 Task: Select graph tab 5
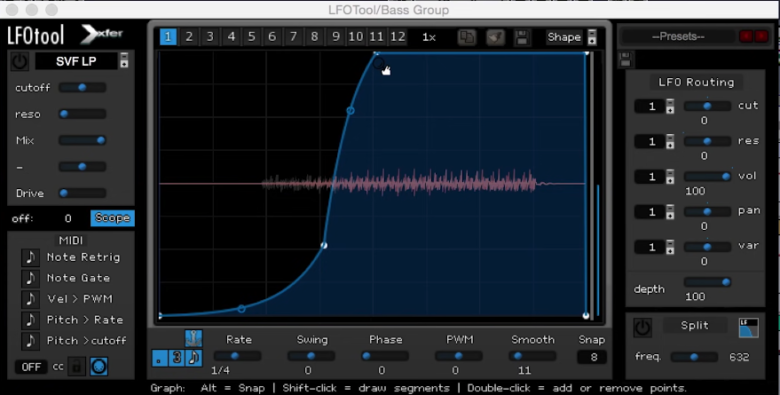pos(252,37)
